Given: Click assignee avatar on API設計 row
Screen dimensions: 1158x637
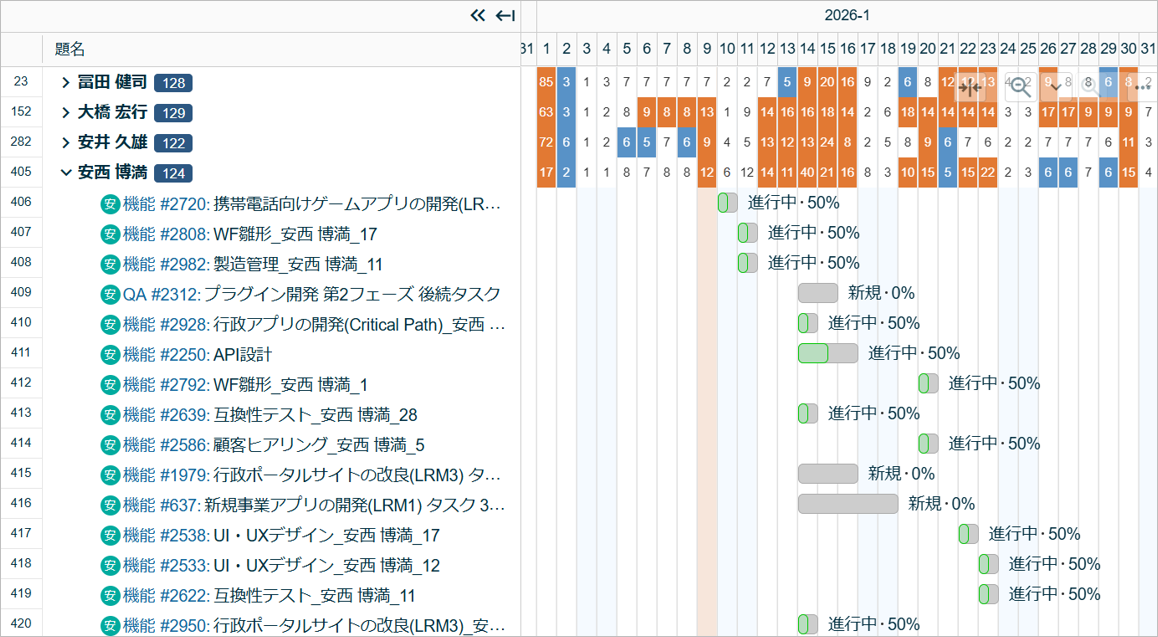Looking at the screenshot, I should pyautogui.click(x=110, y=355).
